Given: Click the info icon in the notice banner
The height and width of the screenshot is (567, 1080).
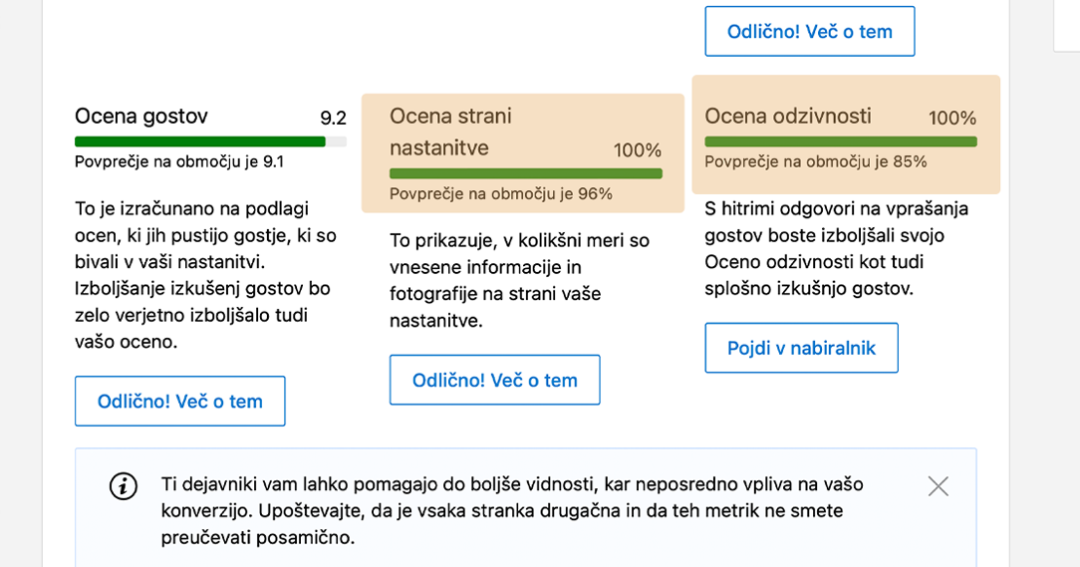Looking at the screenshot, I should [123, 486].
